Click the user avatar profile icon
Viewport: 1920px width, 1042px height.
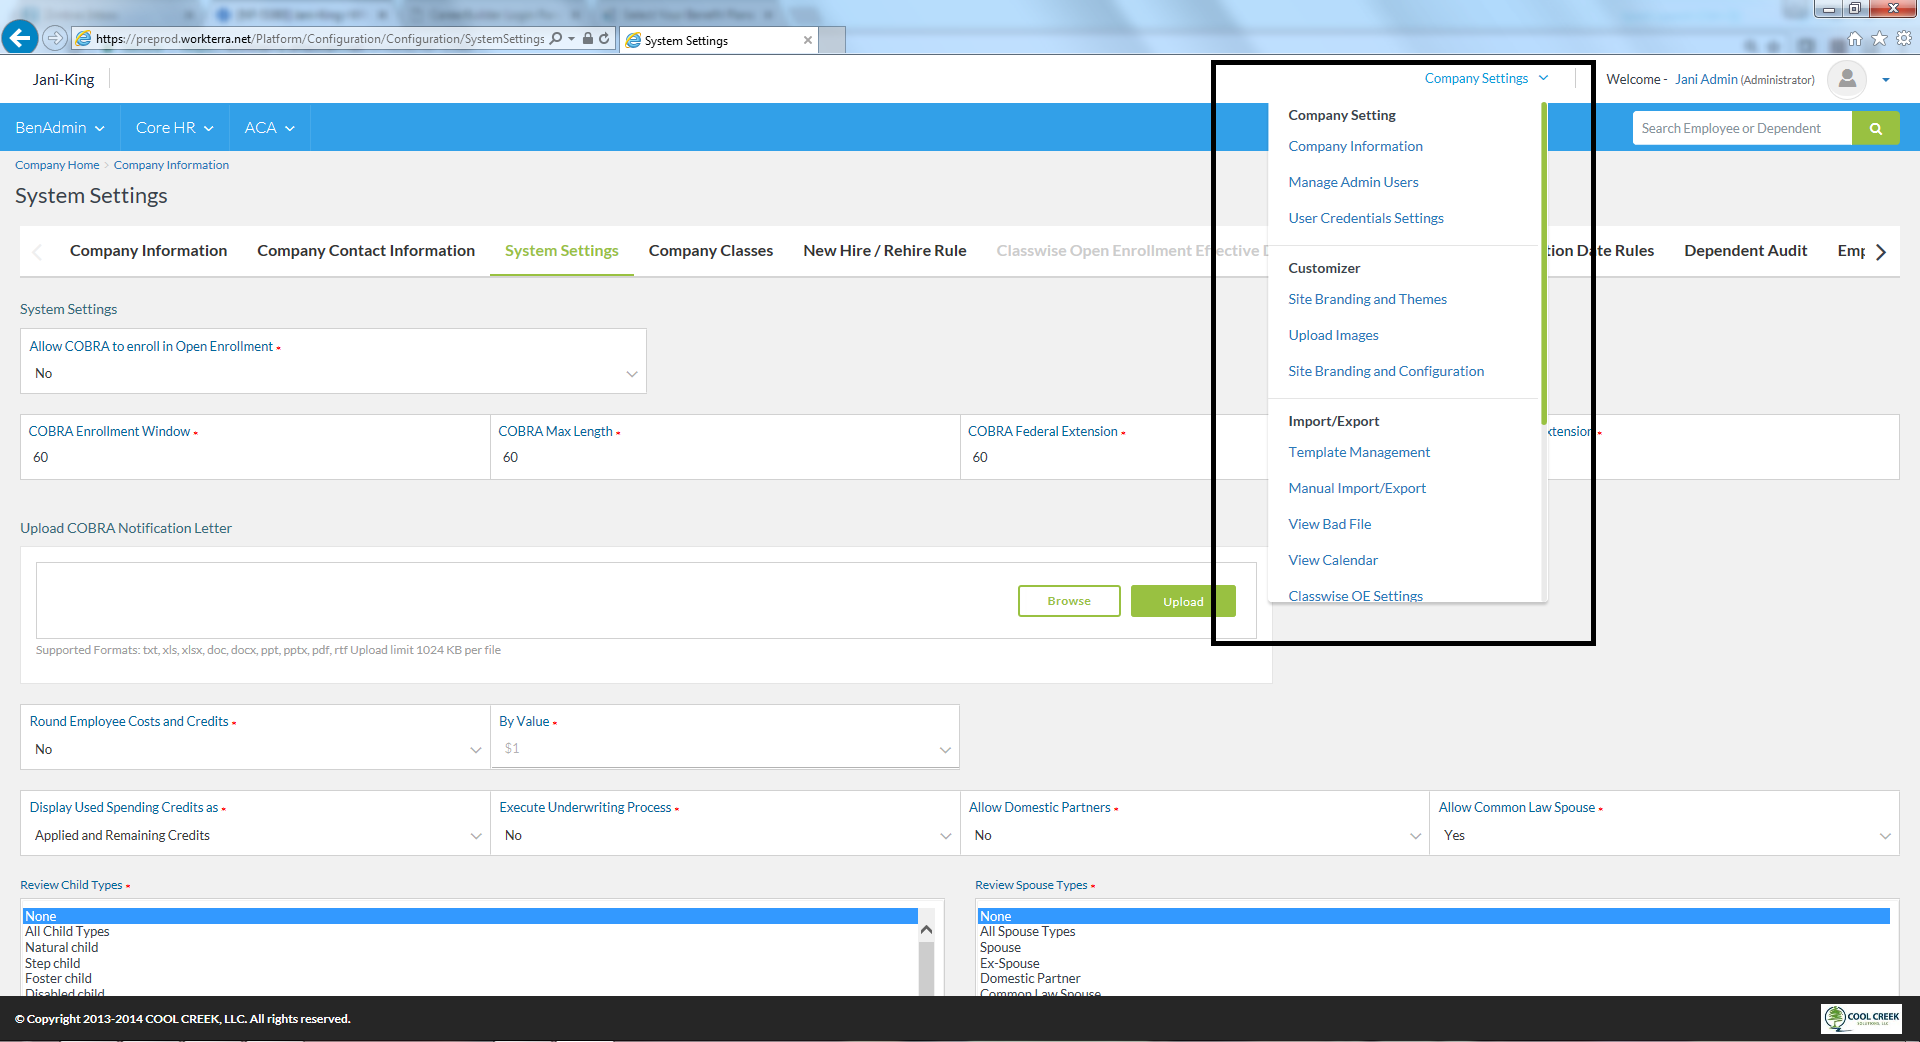click(x=1846, y=79)
